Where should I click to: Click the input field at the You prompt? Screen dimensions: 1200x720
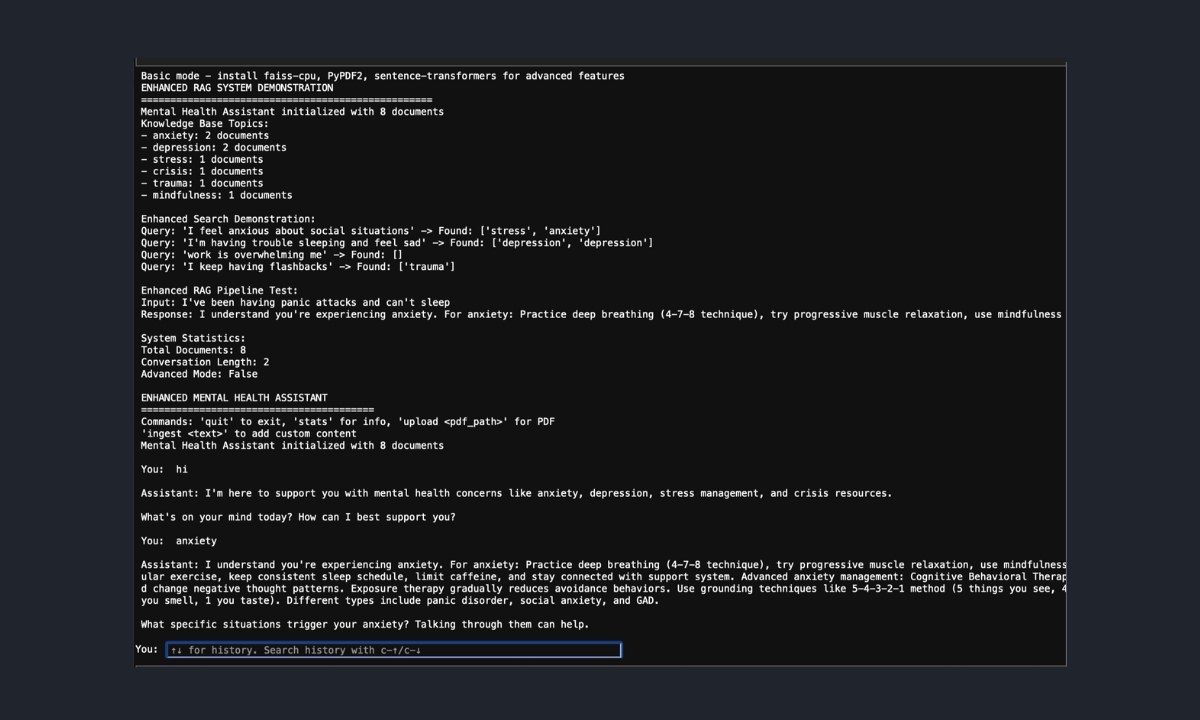point(393,650)
